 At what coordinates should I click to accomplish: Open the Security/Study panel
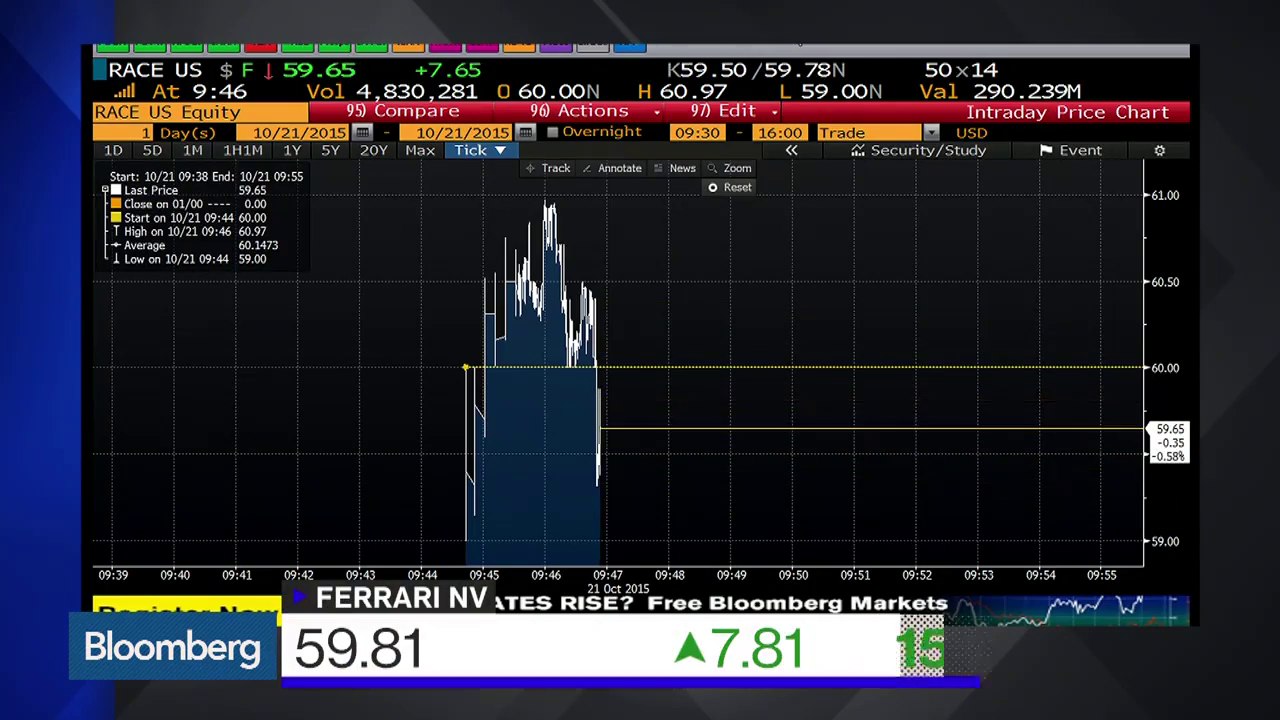pyautogui.click(x=919, y=150)
